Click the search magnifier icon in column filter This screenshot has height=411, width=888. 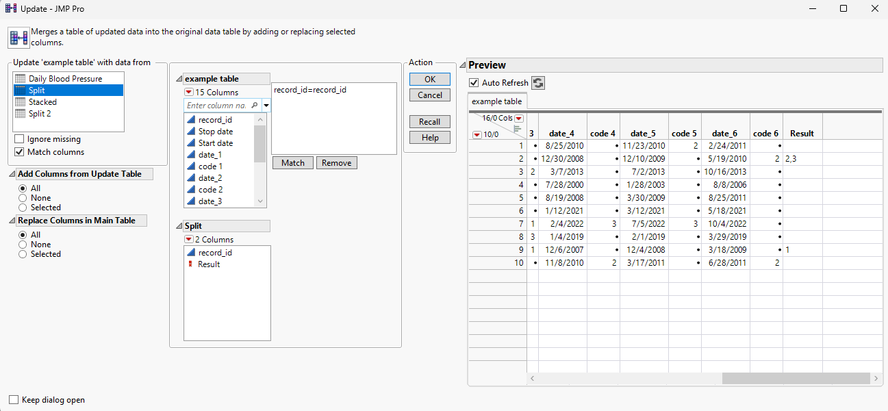coord(254,105)
